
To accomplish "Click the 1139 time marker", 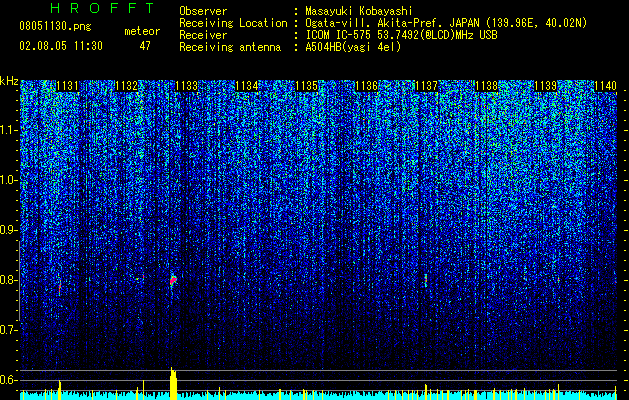I will click(x=546, y=86).
